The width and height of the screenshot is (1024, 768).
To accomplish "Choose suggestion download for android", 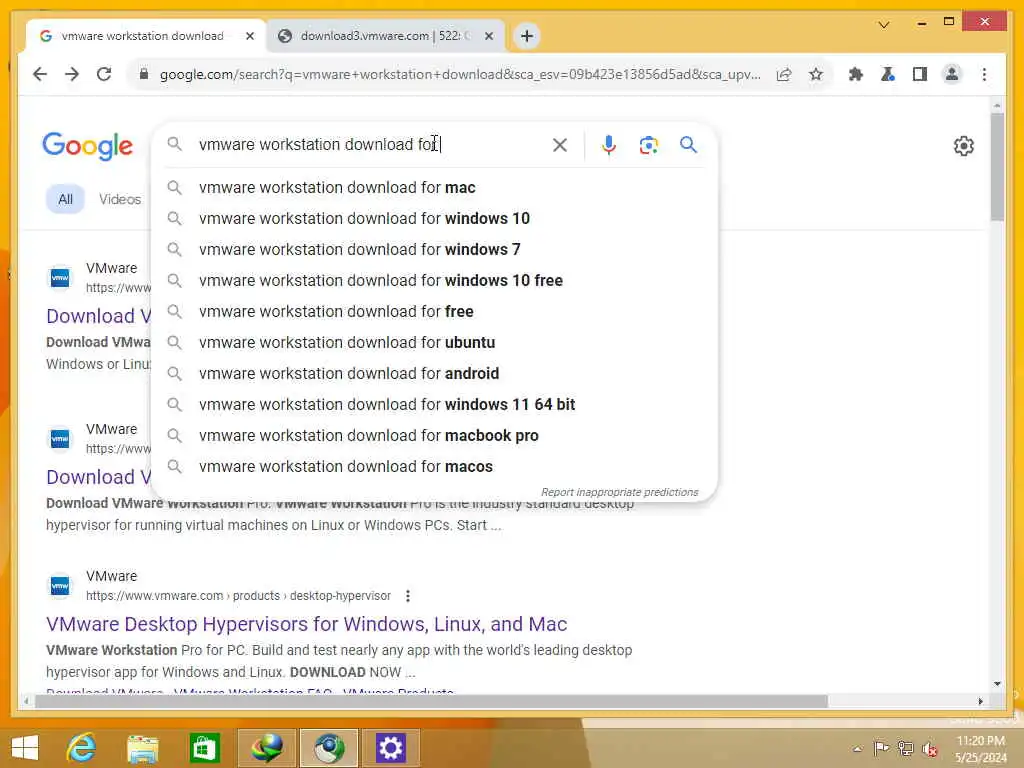I will pos(434,374).
